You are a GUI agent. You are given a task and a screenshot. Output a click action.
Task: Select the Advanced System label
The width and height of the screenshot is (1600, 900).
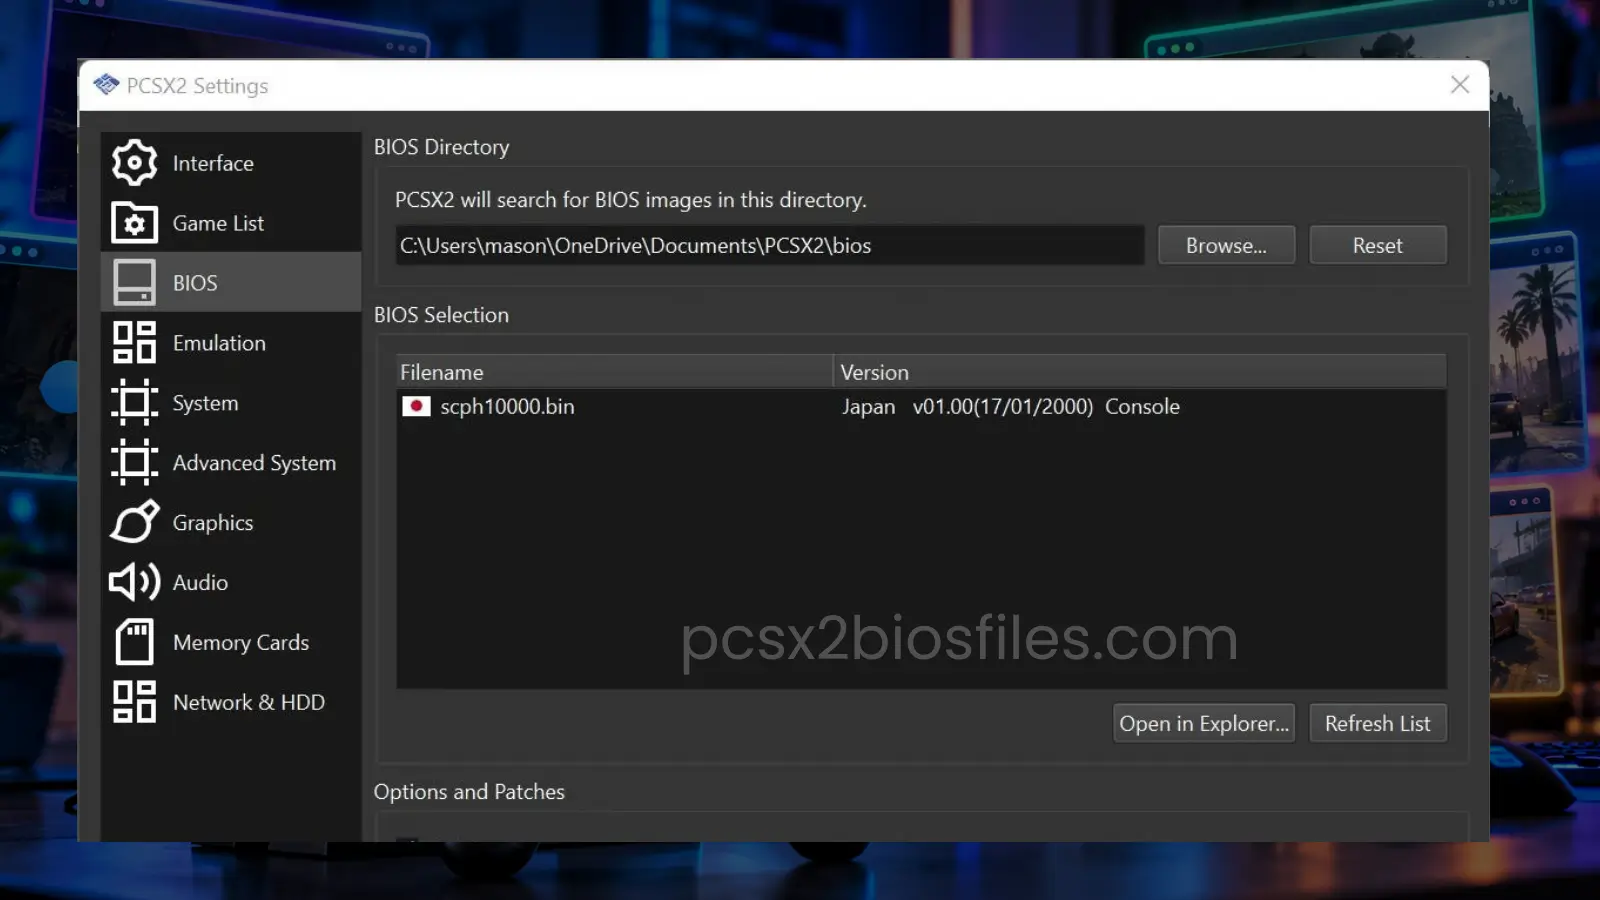(x=254, y=463)
